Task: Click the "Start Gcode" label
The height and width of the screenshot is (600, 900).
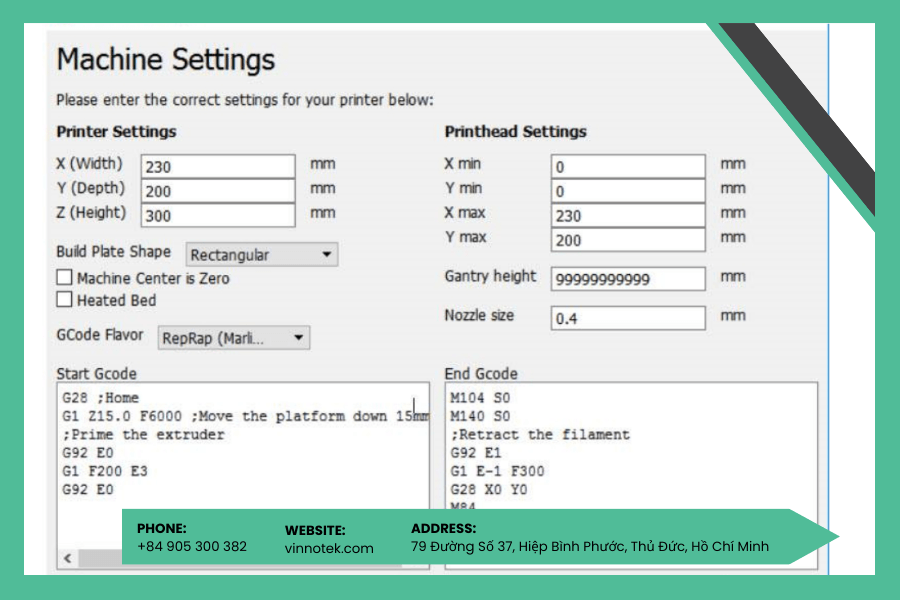Action: [x=96, y=373]
